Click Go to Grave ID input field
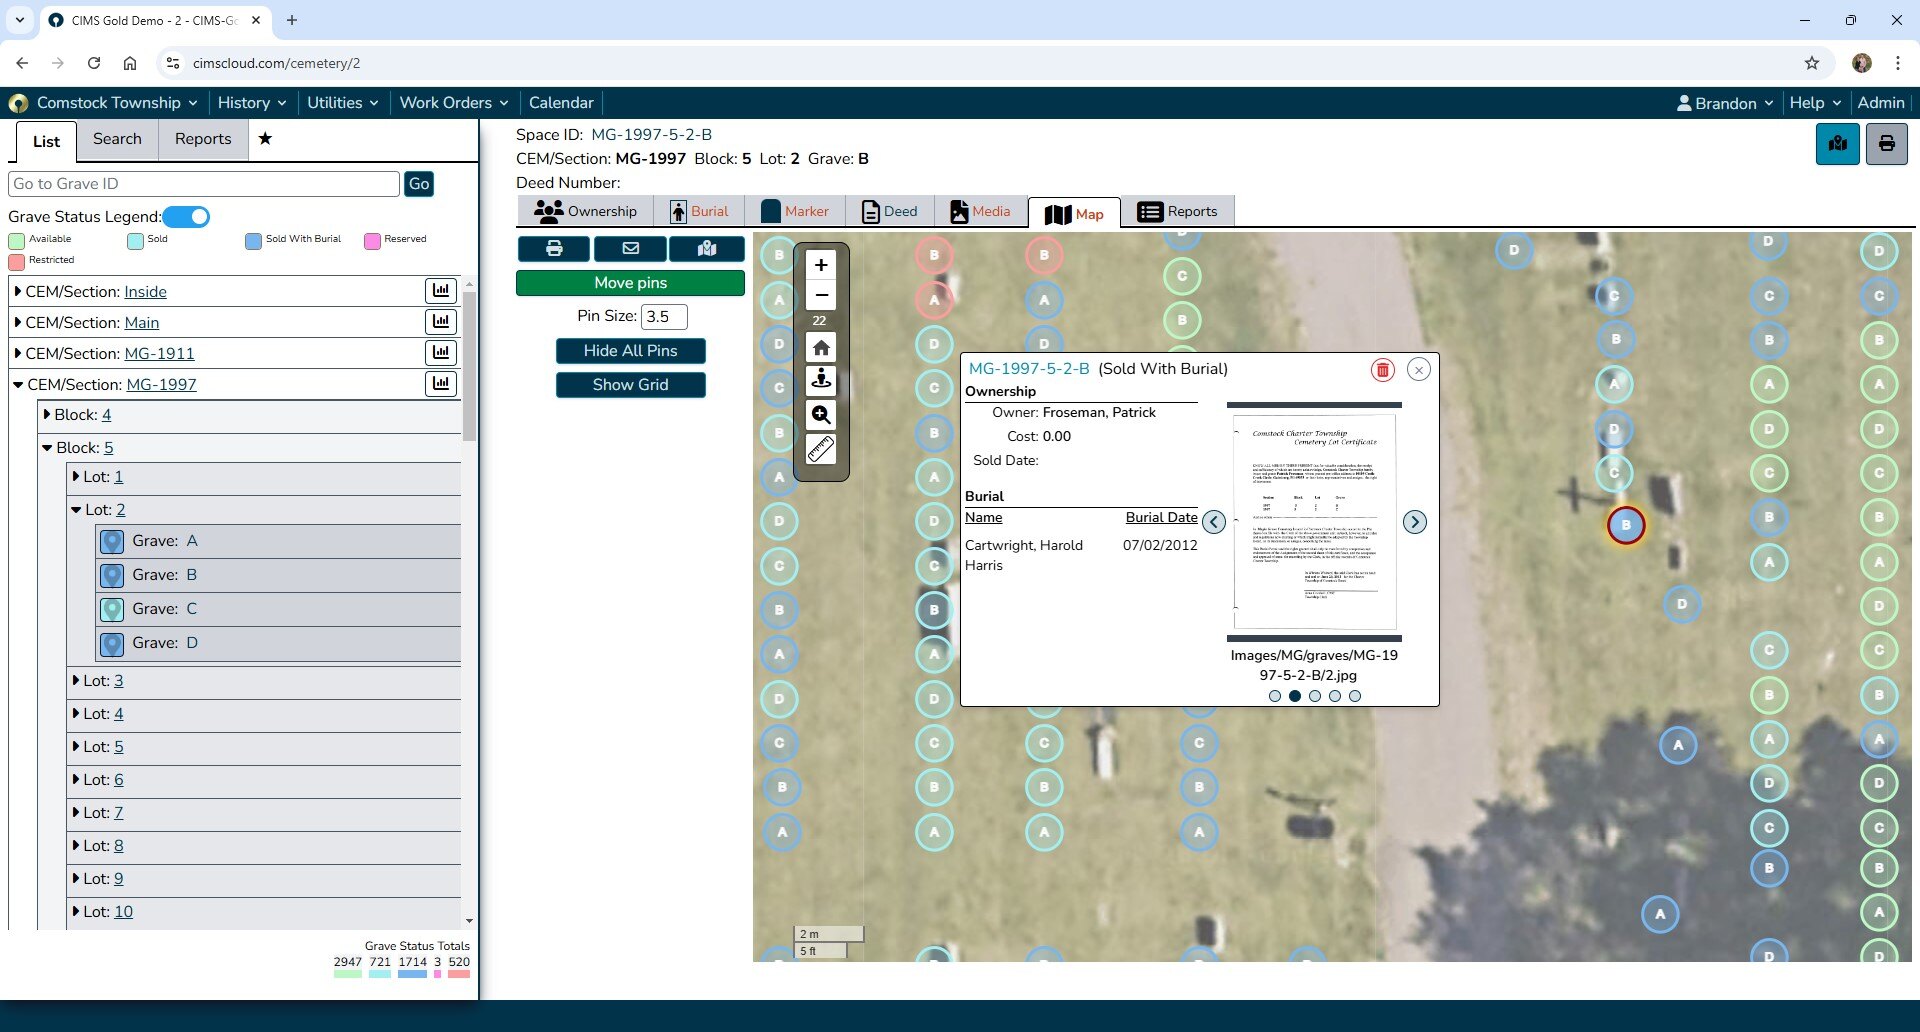 [x=204, y=184]
